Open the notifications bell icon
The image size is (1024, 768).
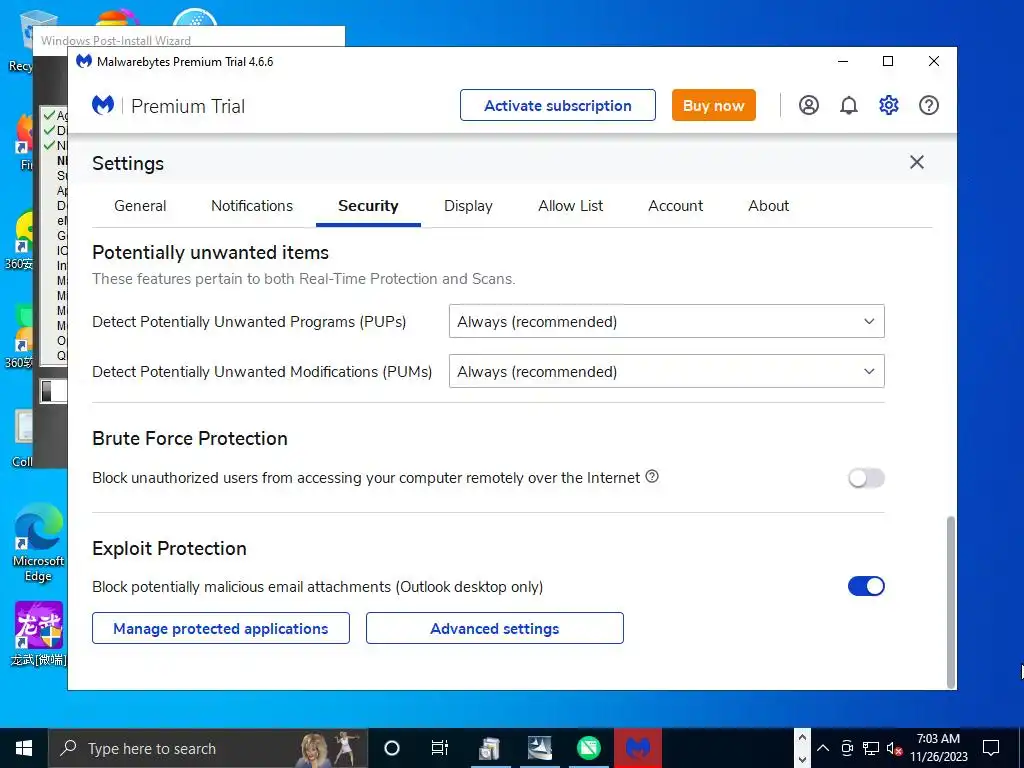[848, 105]
